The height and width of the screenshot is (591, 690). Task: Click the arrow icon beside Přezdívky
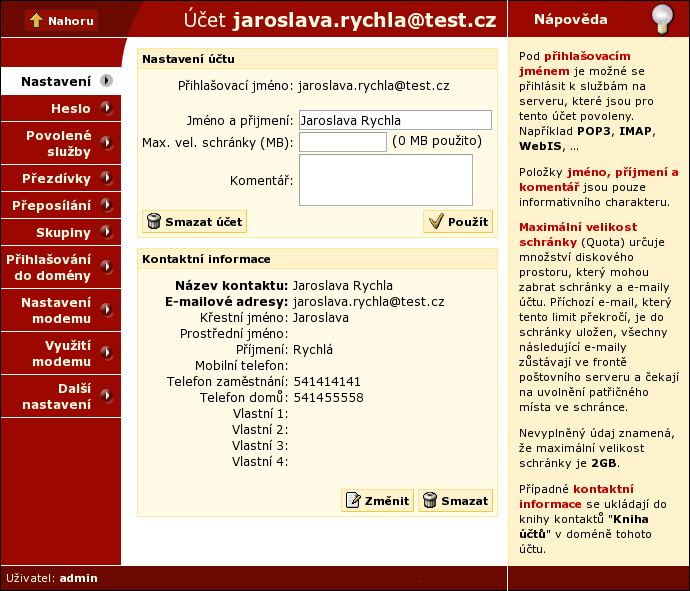click(106, 179)
